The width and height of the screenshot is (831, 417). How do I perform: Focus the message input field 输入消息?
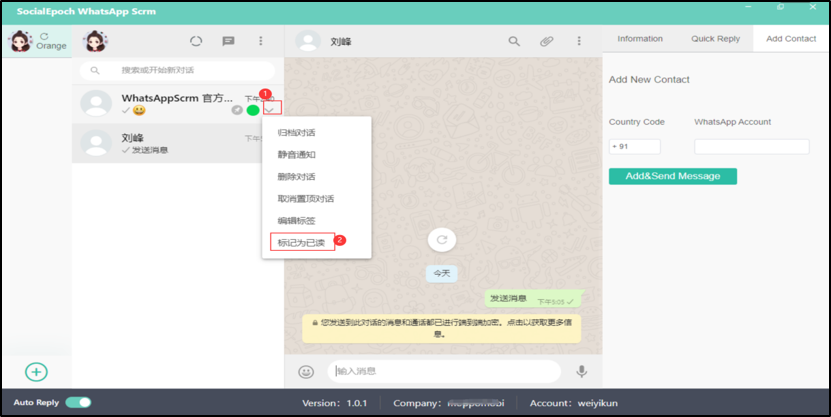point(444,371)
